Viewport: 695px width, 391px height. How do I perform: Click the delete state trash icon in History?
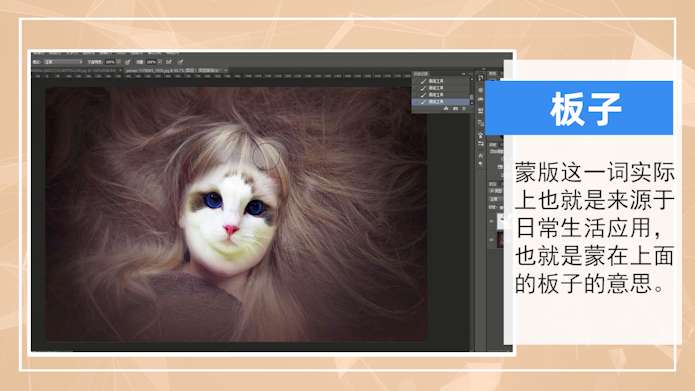click(464, 109)
